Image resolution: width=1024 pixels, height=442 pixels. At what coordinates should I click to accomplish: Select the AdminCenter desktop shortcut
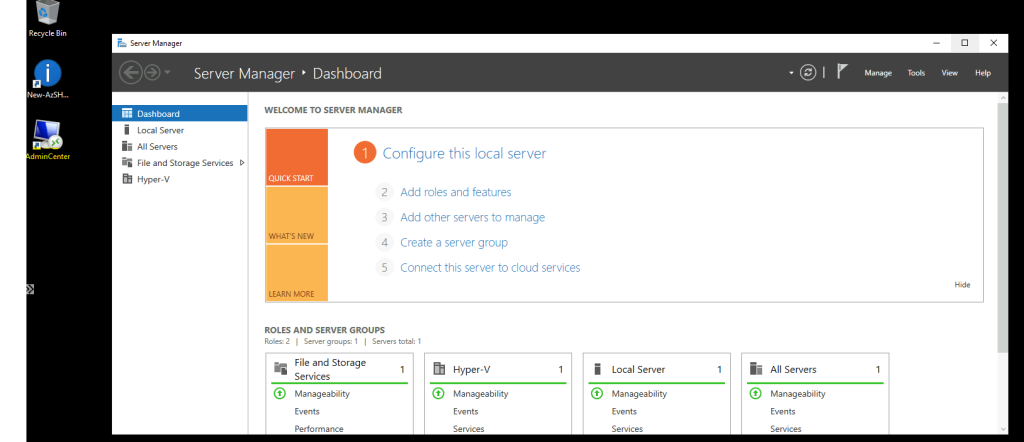(x=48, y=140)
